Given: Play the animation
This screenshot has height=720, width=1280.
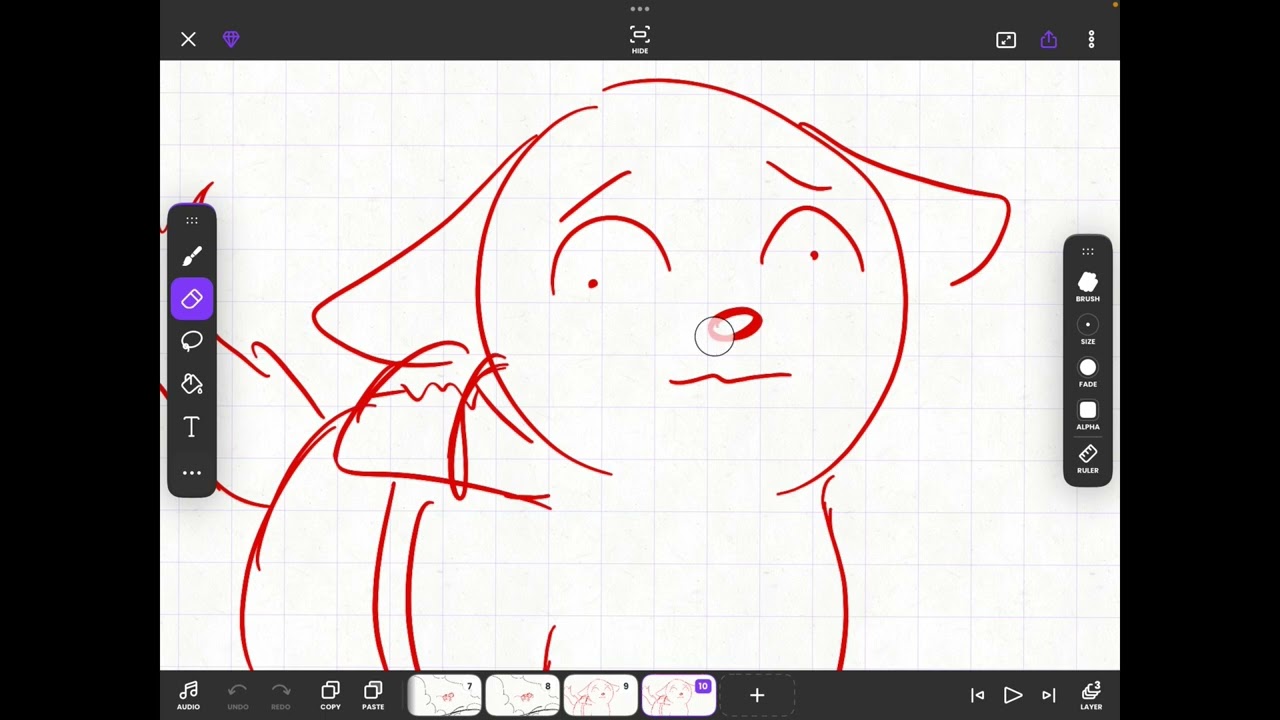Looking at the screenshot, I should click(x=1012, y=695).
